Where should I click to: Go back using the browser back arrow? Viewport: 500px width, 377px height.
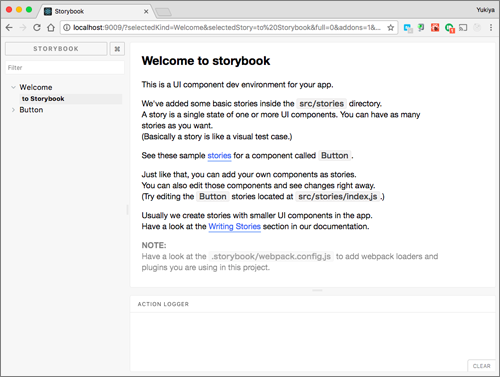pyautogui.click(x=9, y=28)
